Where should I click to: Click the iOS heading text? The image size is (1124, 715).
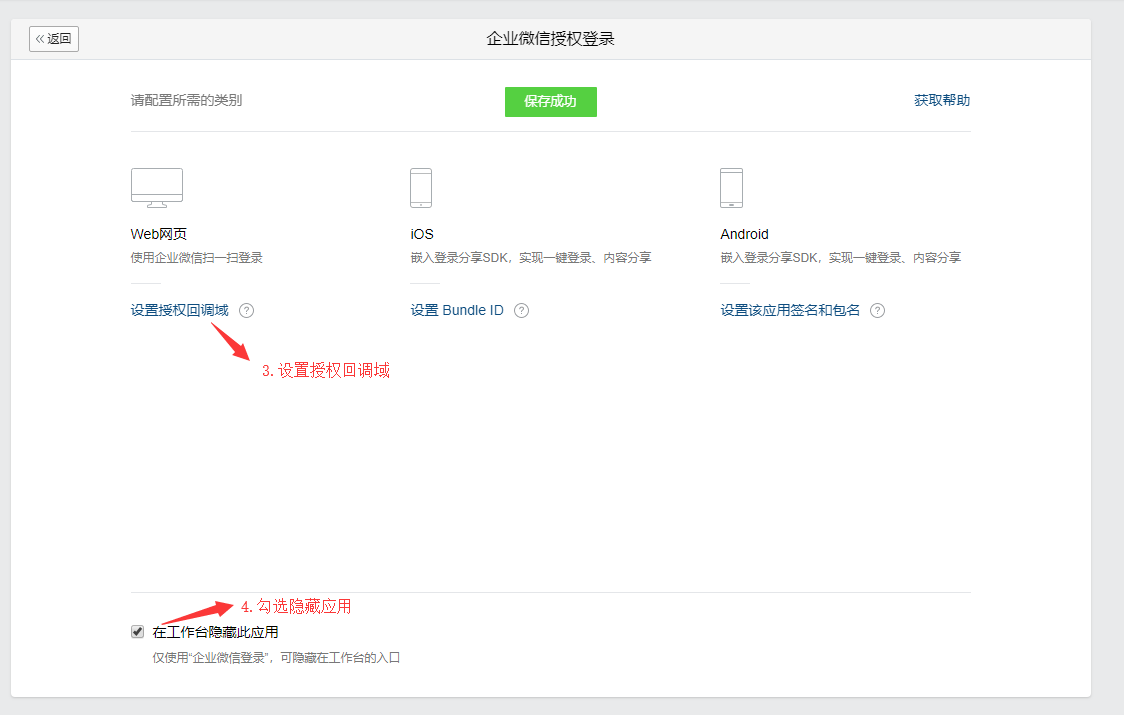(x=422, y=234)
